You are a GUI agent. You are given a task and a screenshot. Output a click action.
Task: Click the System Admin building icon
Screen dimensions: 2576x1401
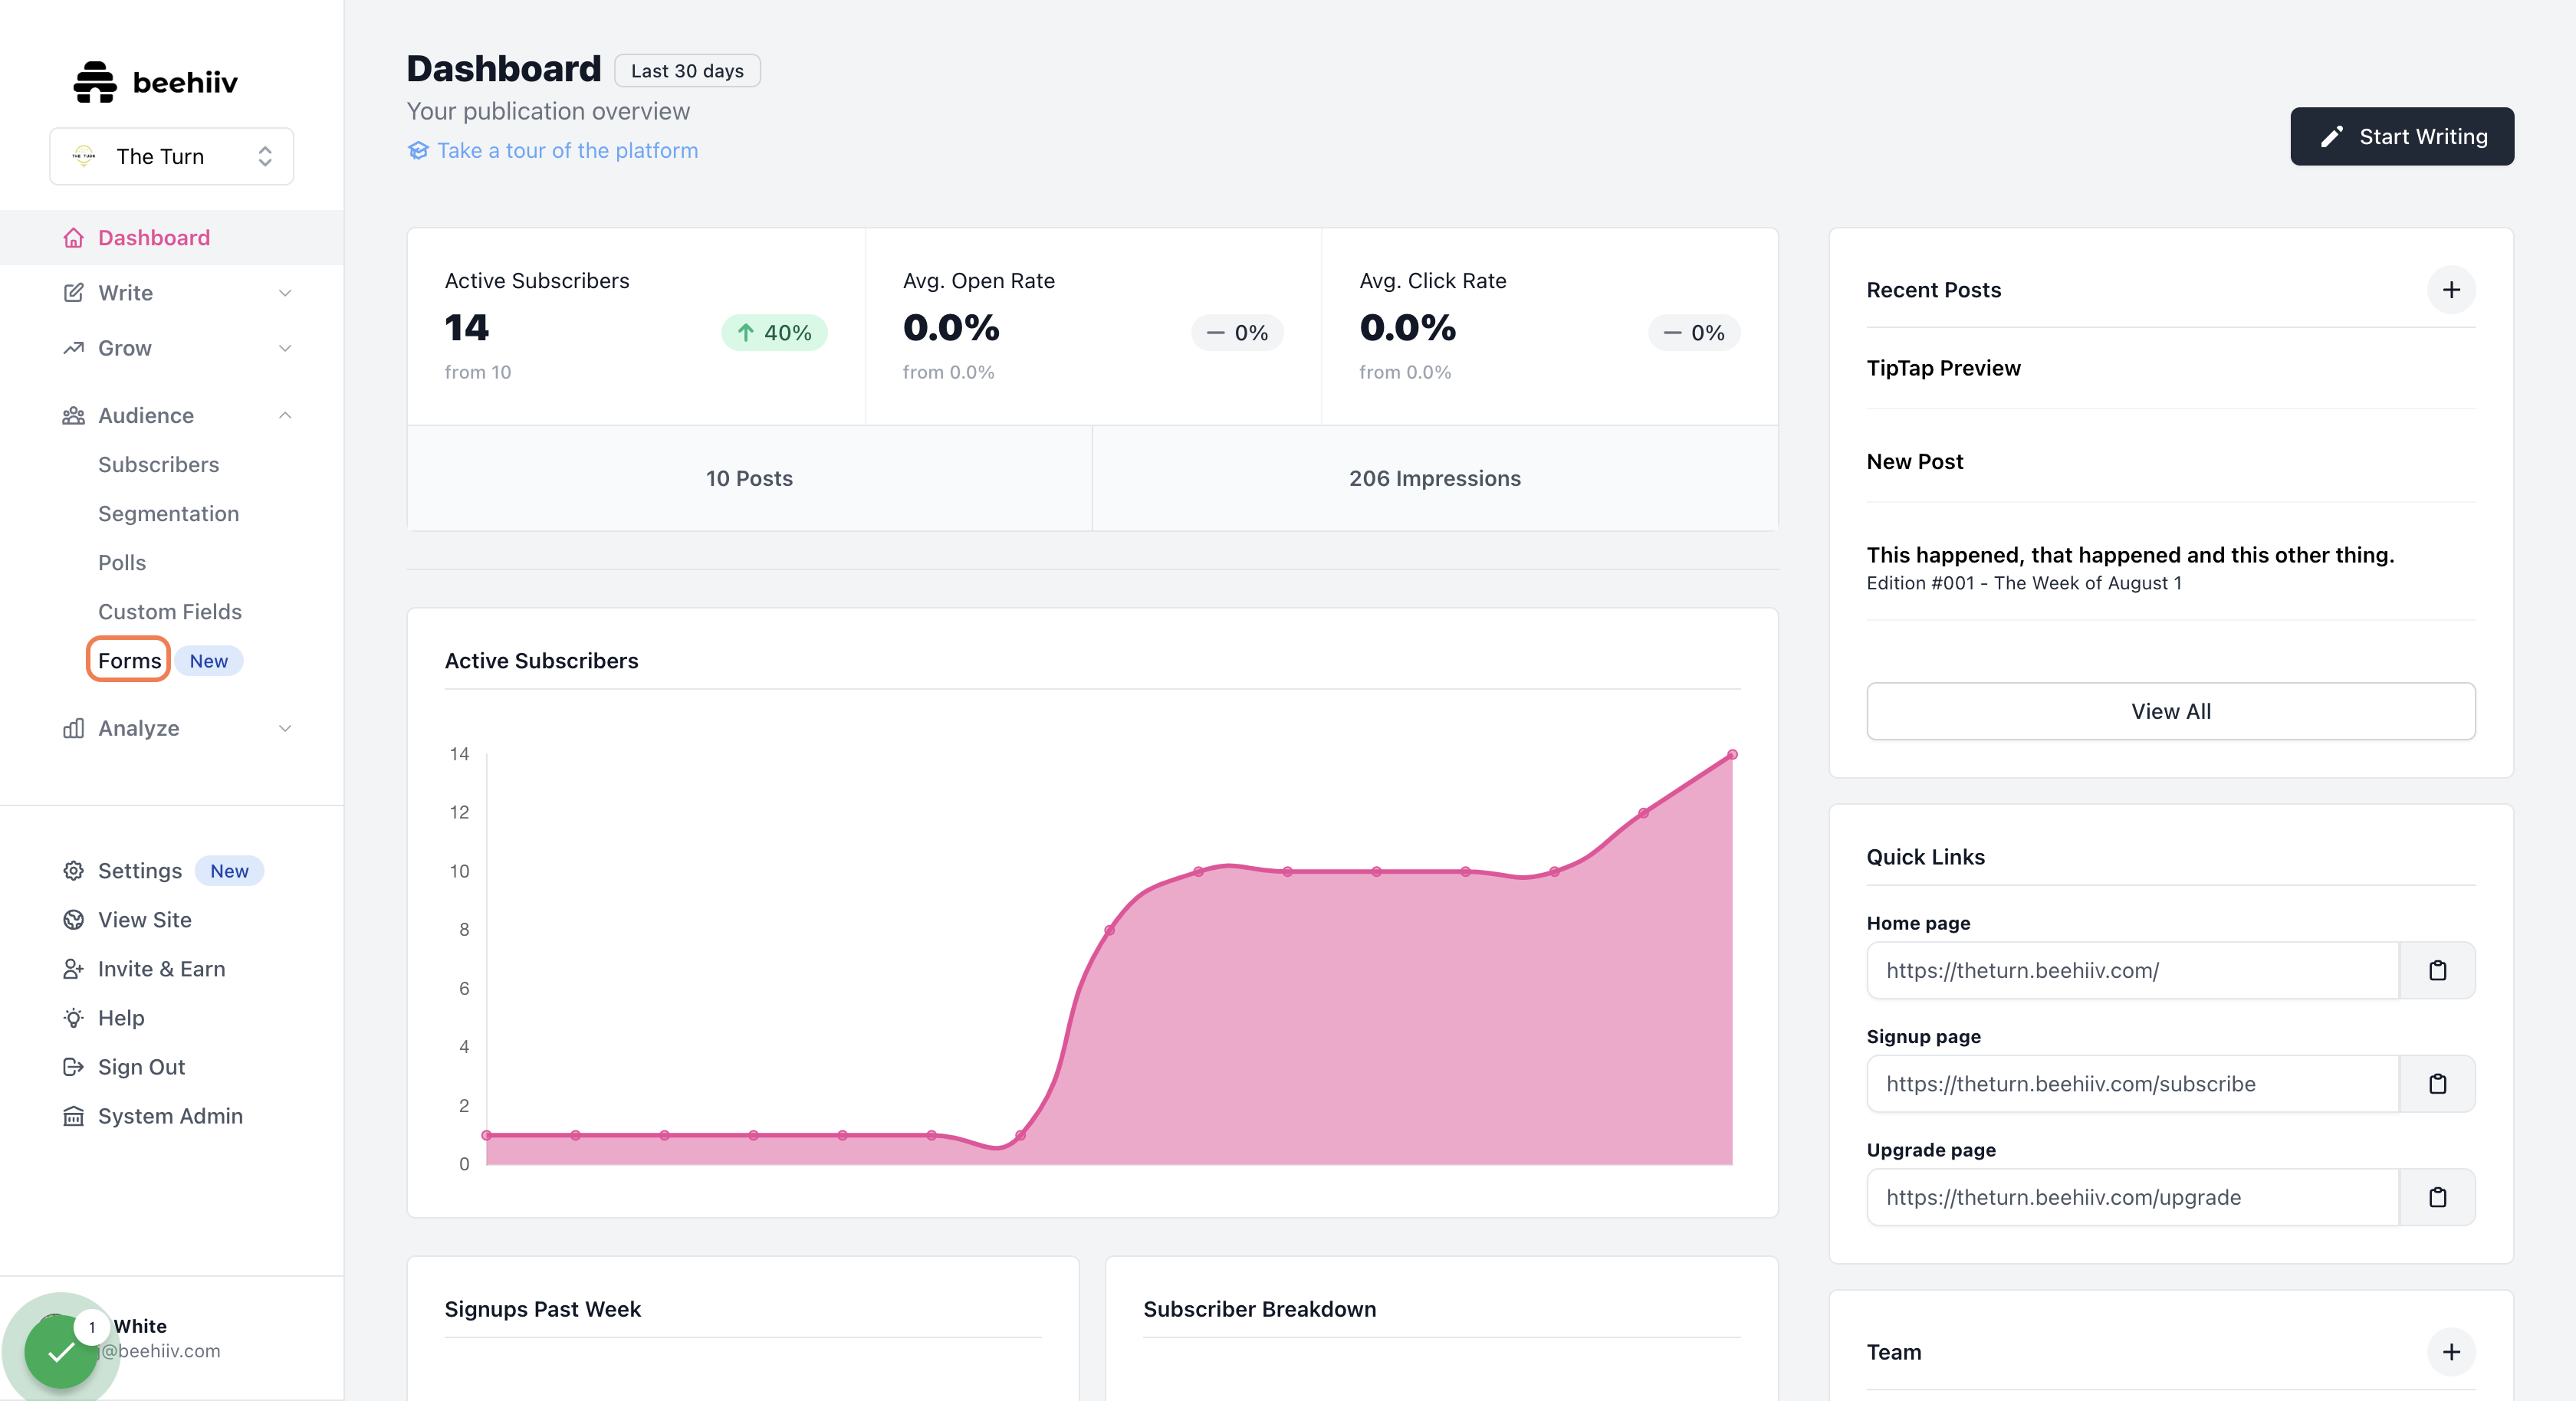[x=73, y=1116]
